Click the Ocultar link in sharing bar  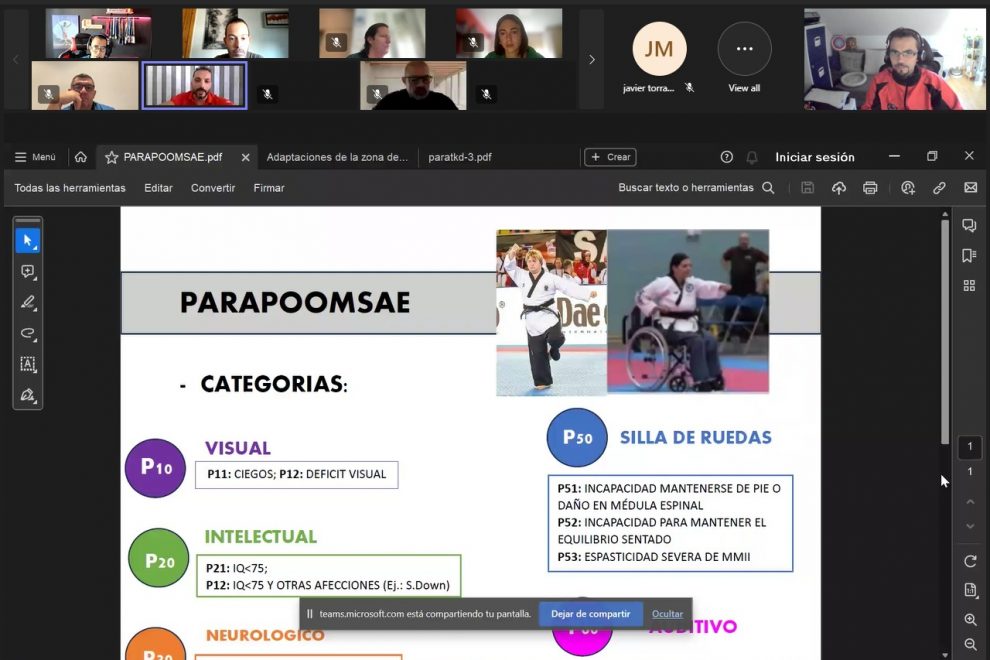(667, 614)
